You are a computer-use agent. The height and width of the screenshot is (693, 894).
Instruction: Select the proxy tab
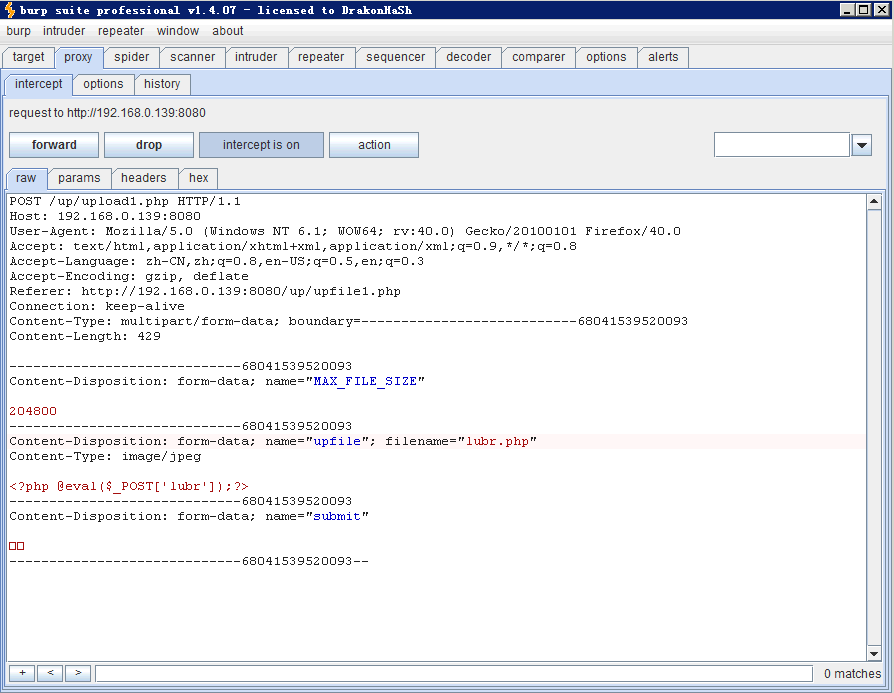point(78,57)
